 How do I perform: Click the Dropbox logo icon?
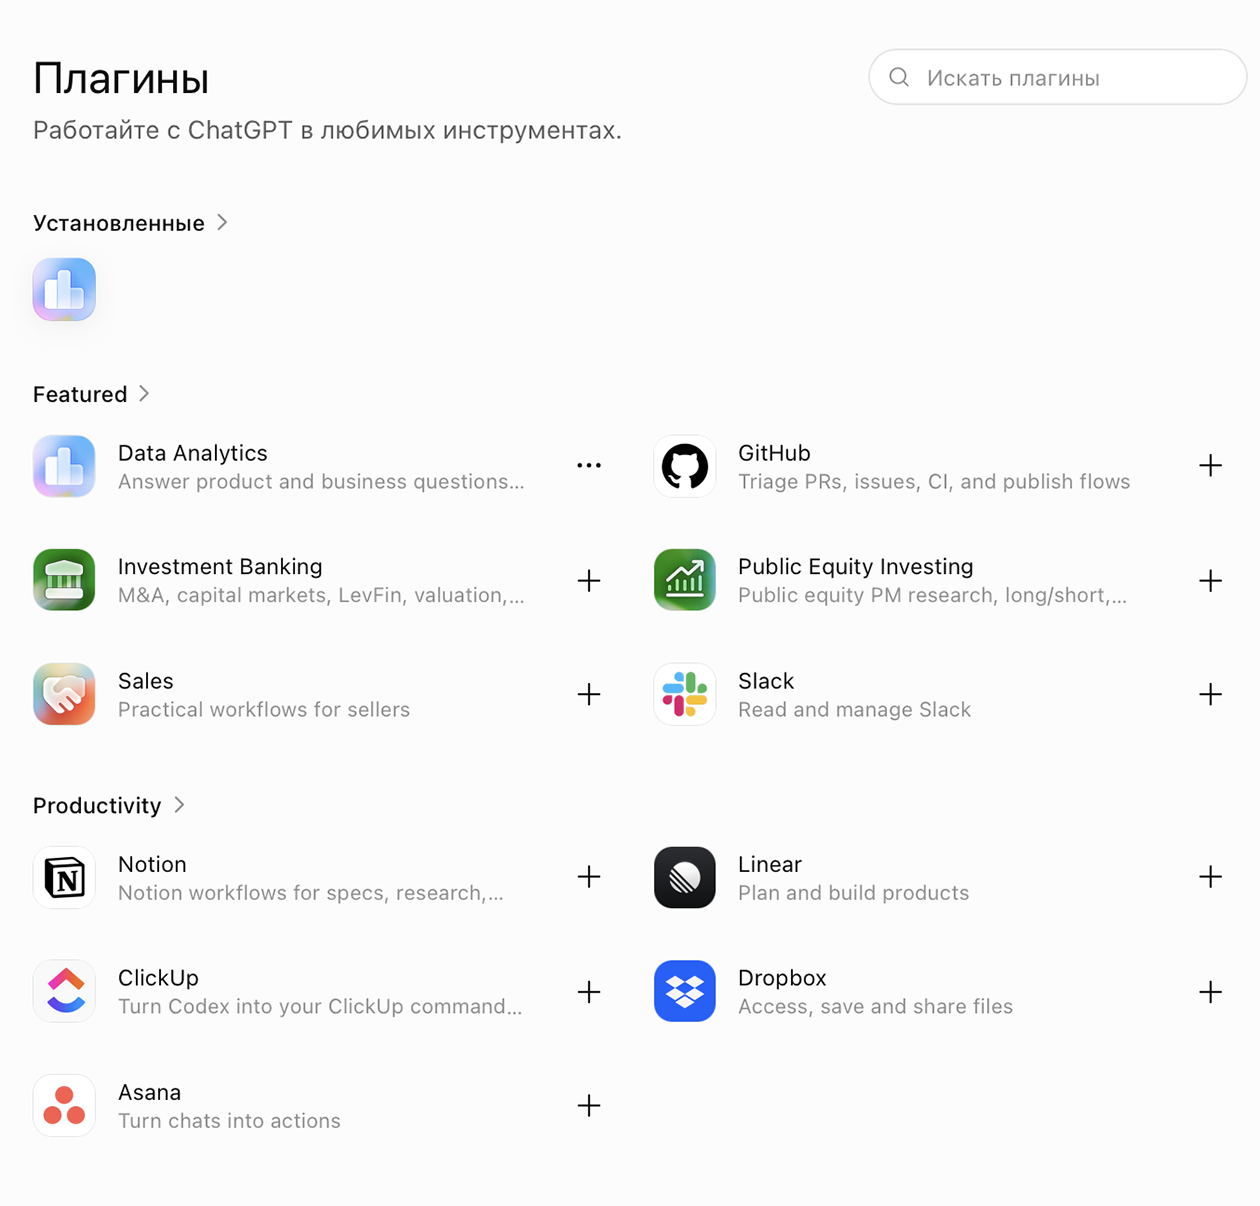tap(685, 991)
